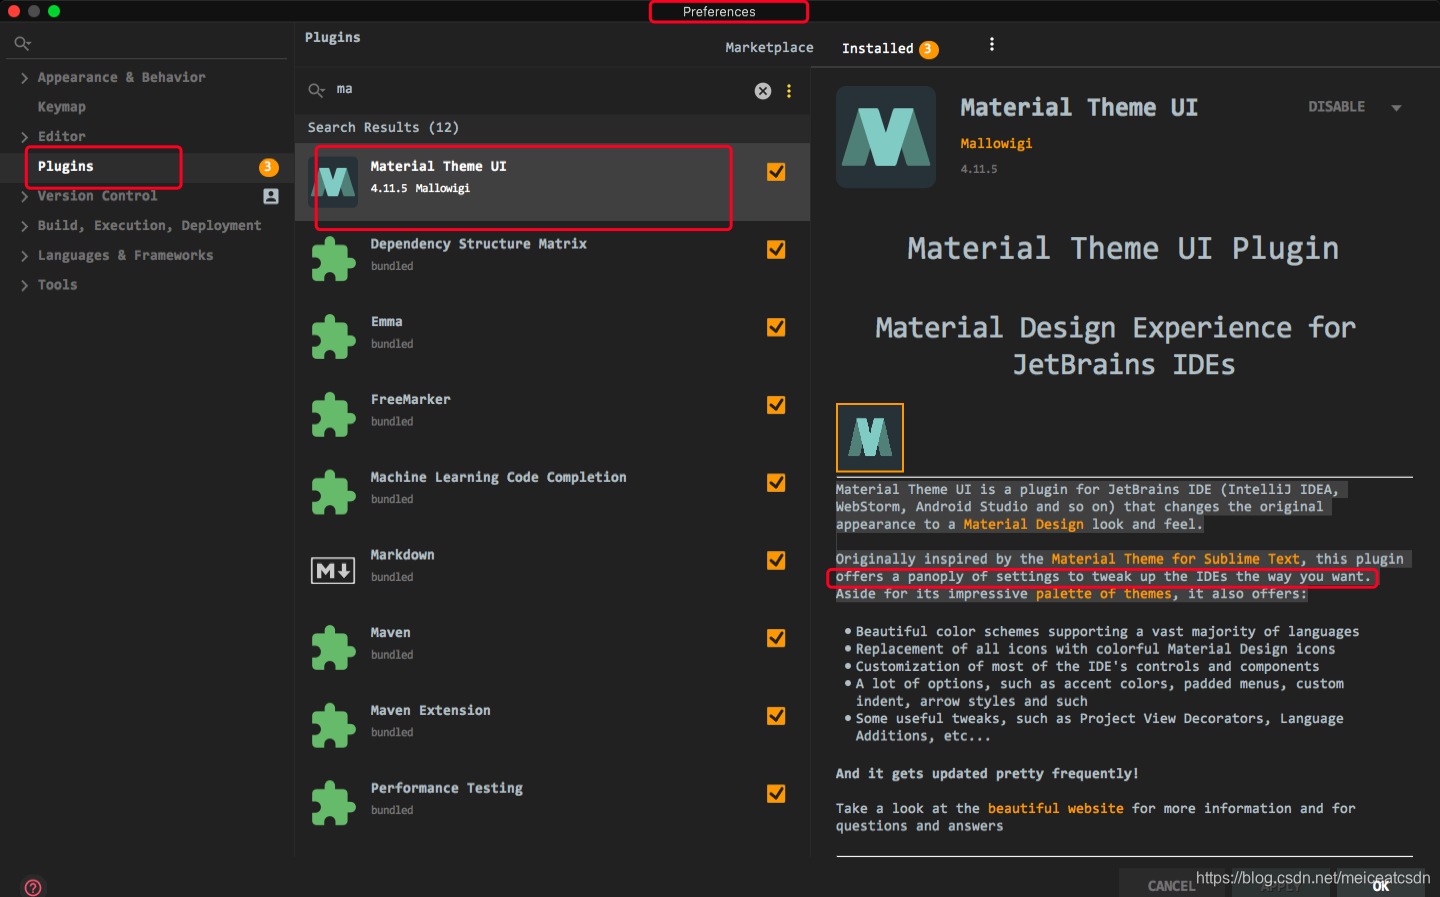
Task: Click the FreeMarker plugin puzzle icon
Action: click(333, 415)
